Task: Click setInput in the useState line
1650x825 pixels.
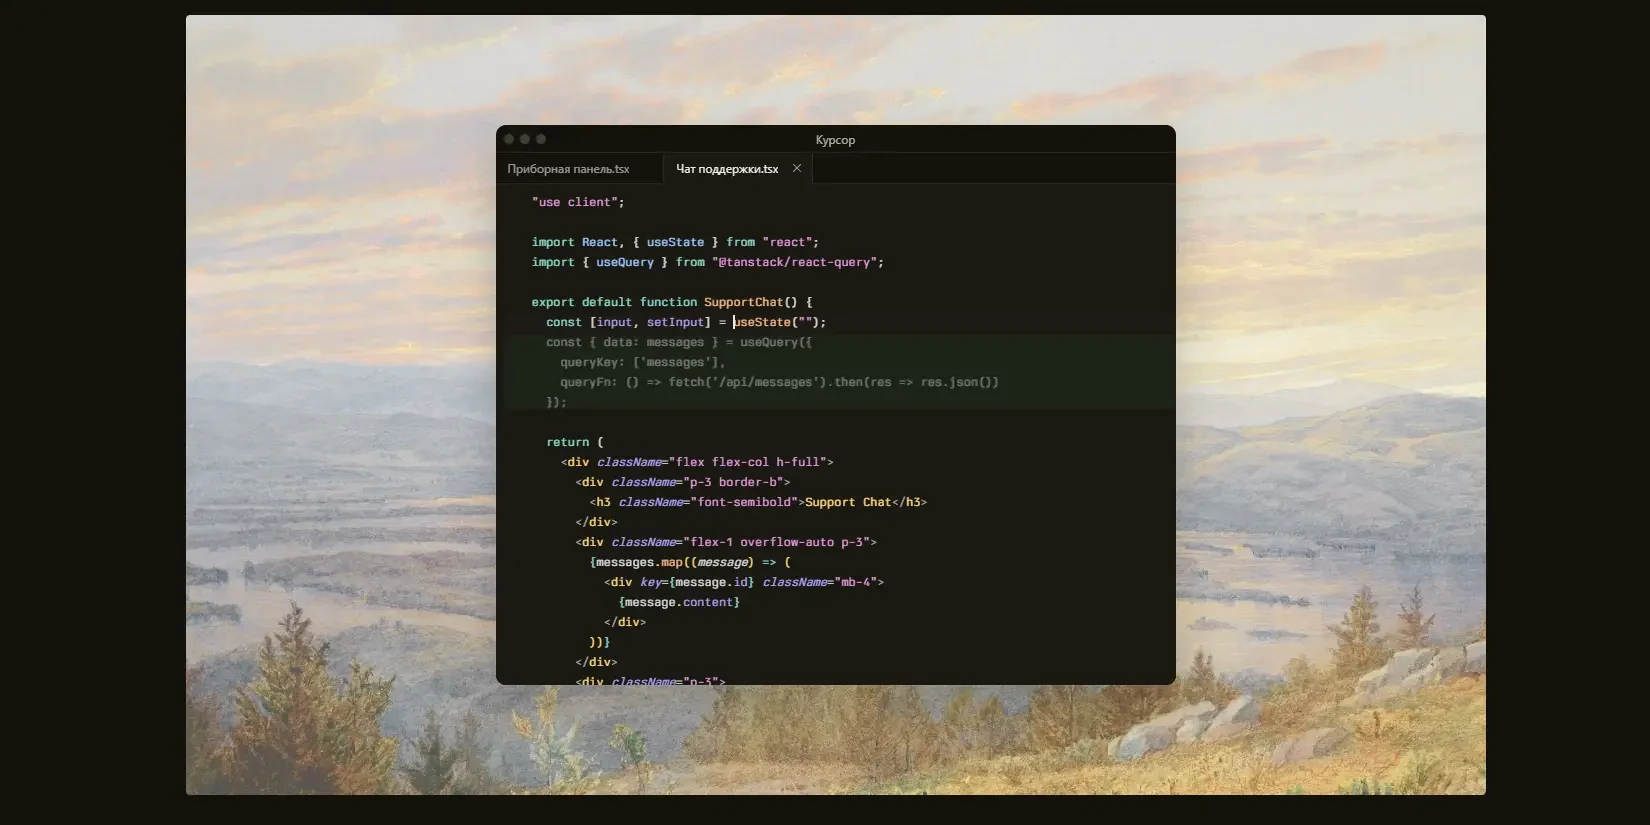Action: point(675,322)
